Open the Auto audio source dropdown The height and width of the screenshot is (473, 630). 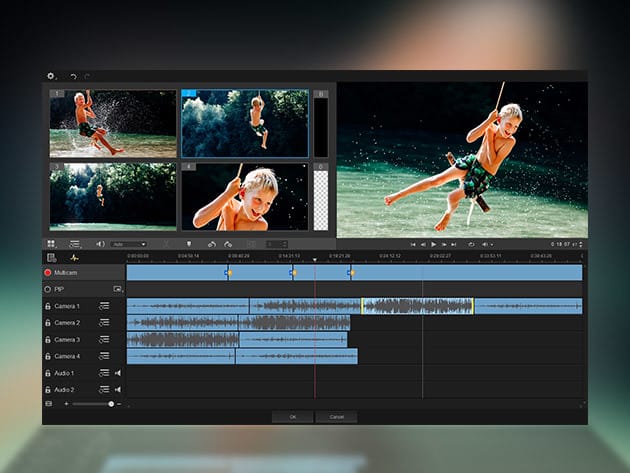(129, 244)
